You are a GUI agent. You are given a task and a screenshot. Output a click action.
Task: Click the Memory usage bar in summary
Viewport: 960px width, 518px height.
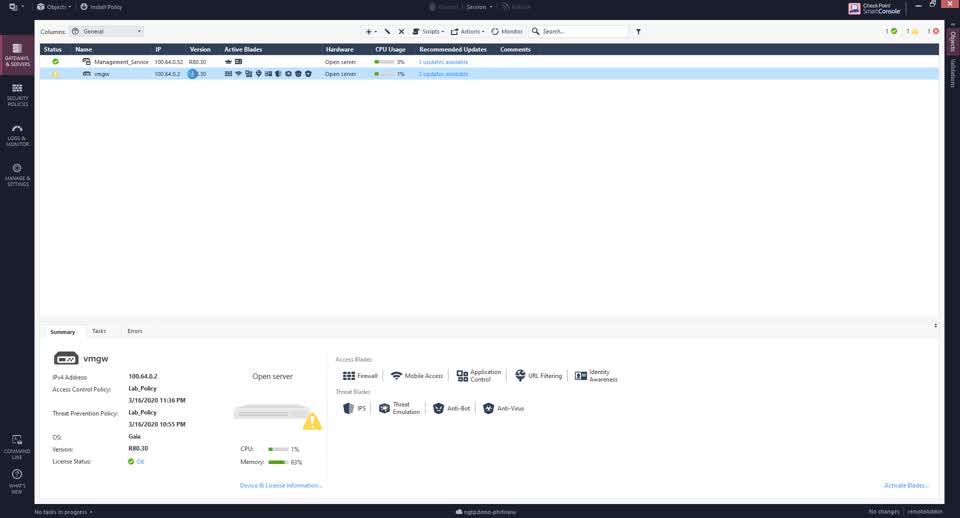coord(278,462)
